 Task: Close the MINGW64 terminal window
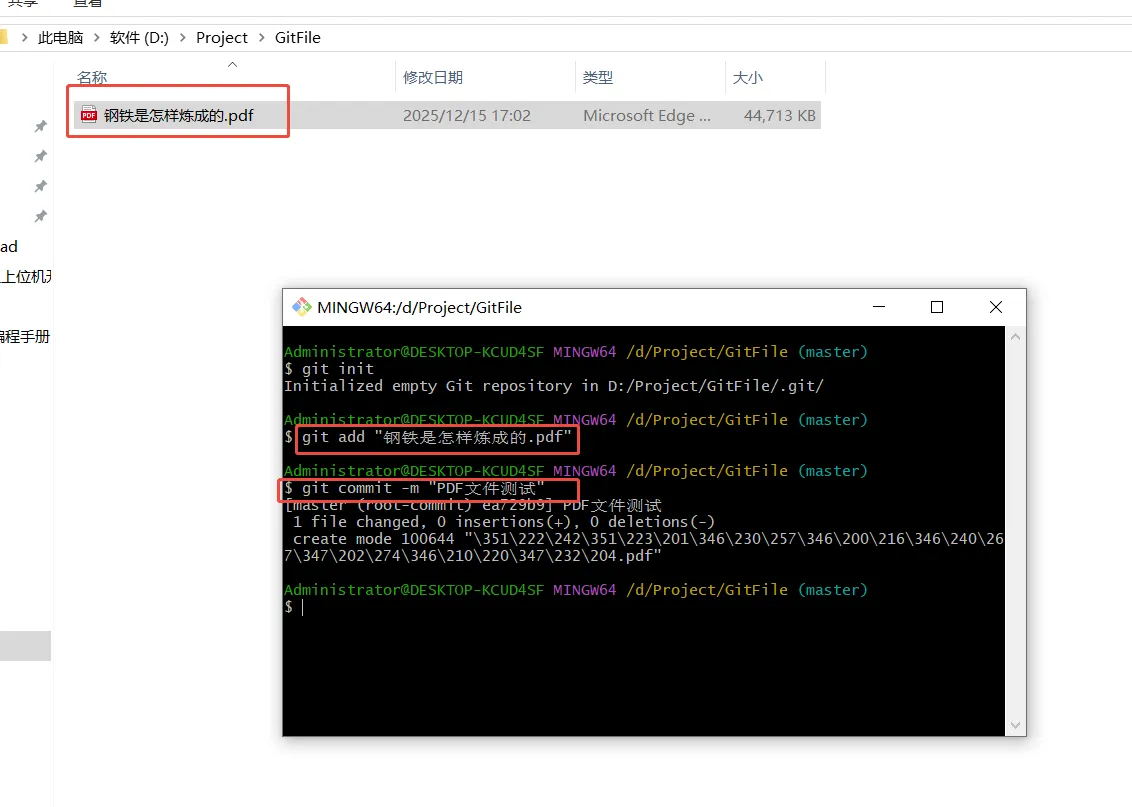(996, 307)
